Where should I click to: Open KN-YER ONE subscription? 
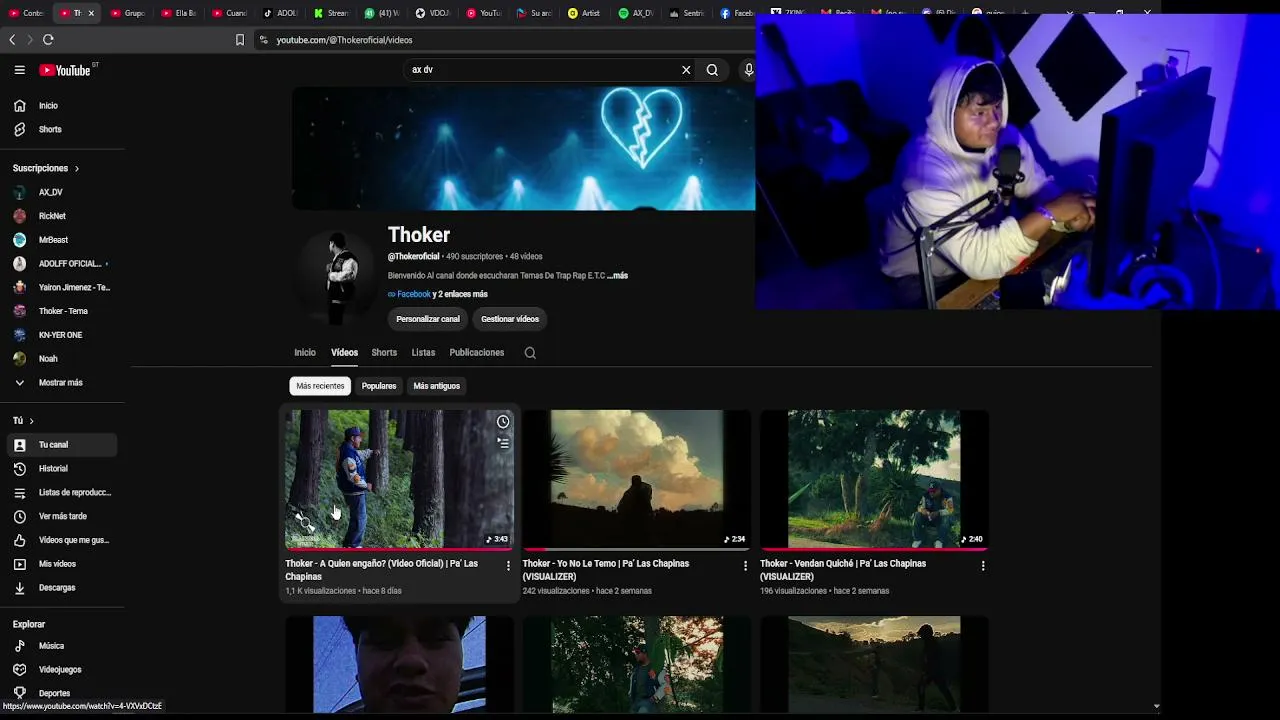tap(60, 335)
